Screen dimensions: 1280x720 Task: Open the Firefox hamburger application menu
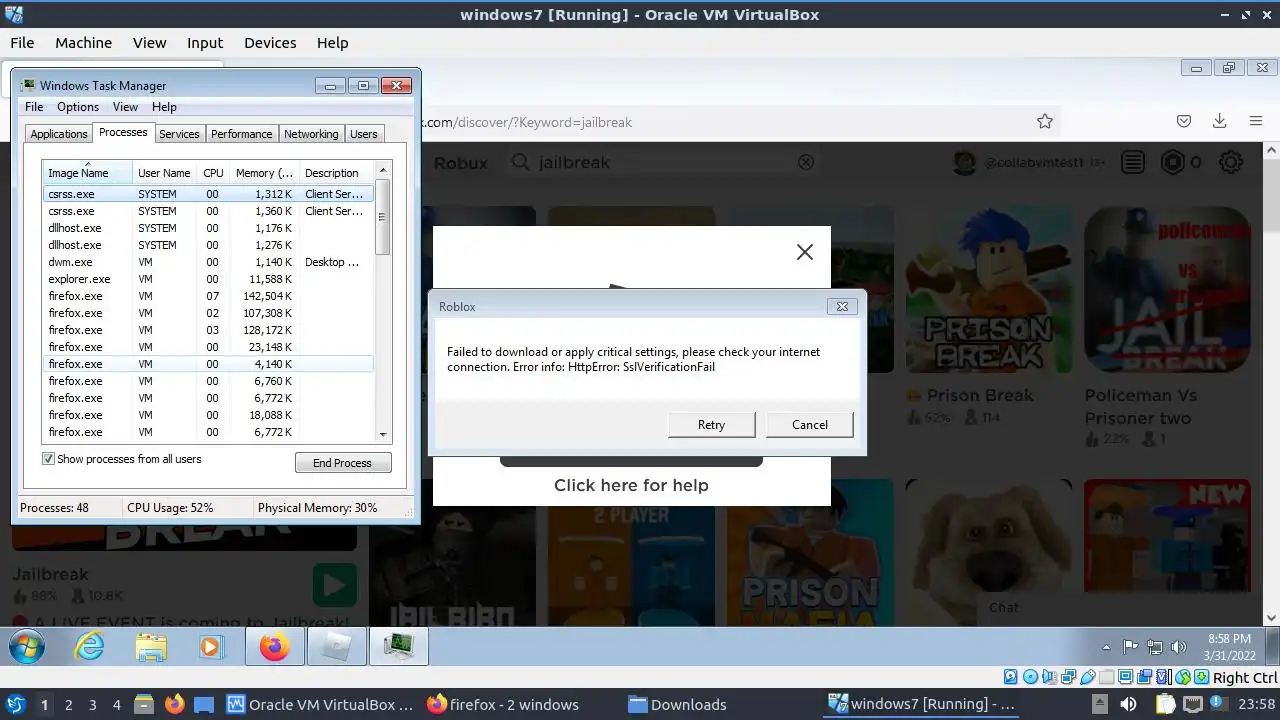pyautogui.click(x=1256, y=121)
